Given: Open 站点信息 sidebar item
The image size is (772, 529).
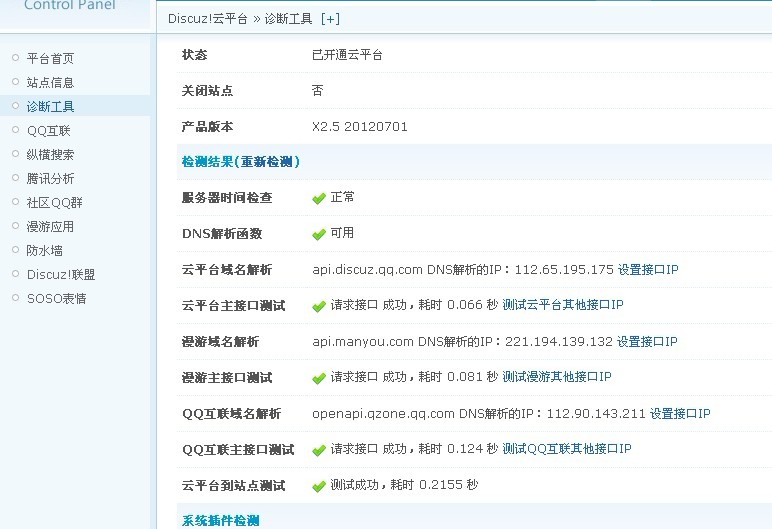Looking at the screenshot, I should coord(50,82).
